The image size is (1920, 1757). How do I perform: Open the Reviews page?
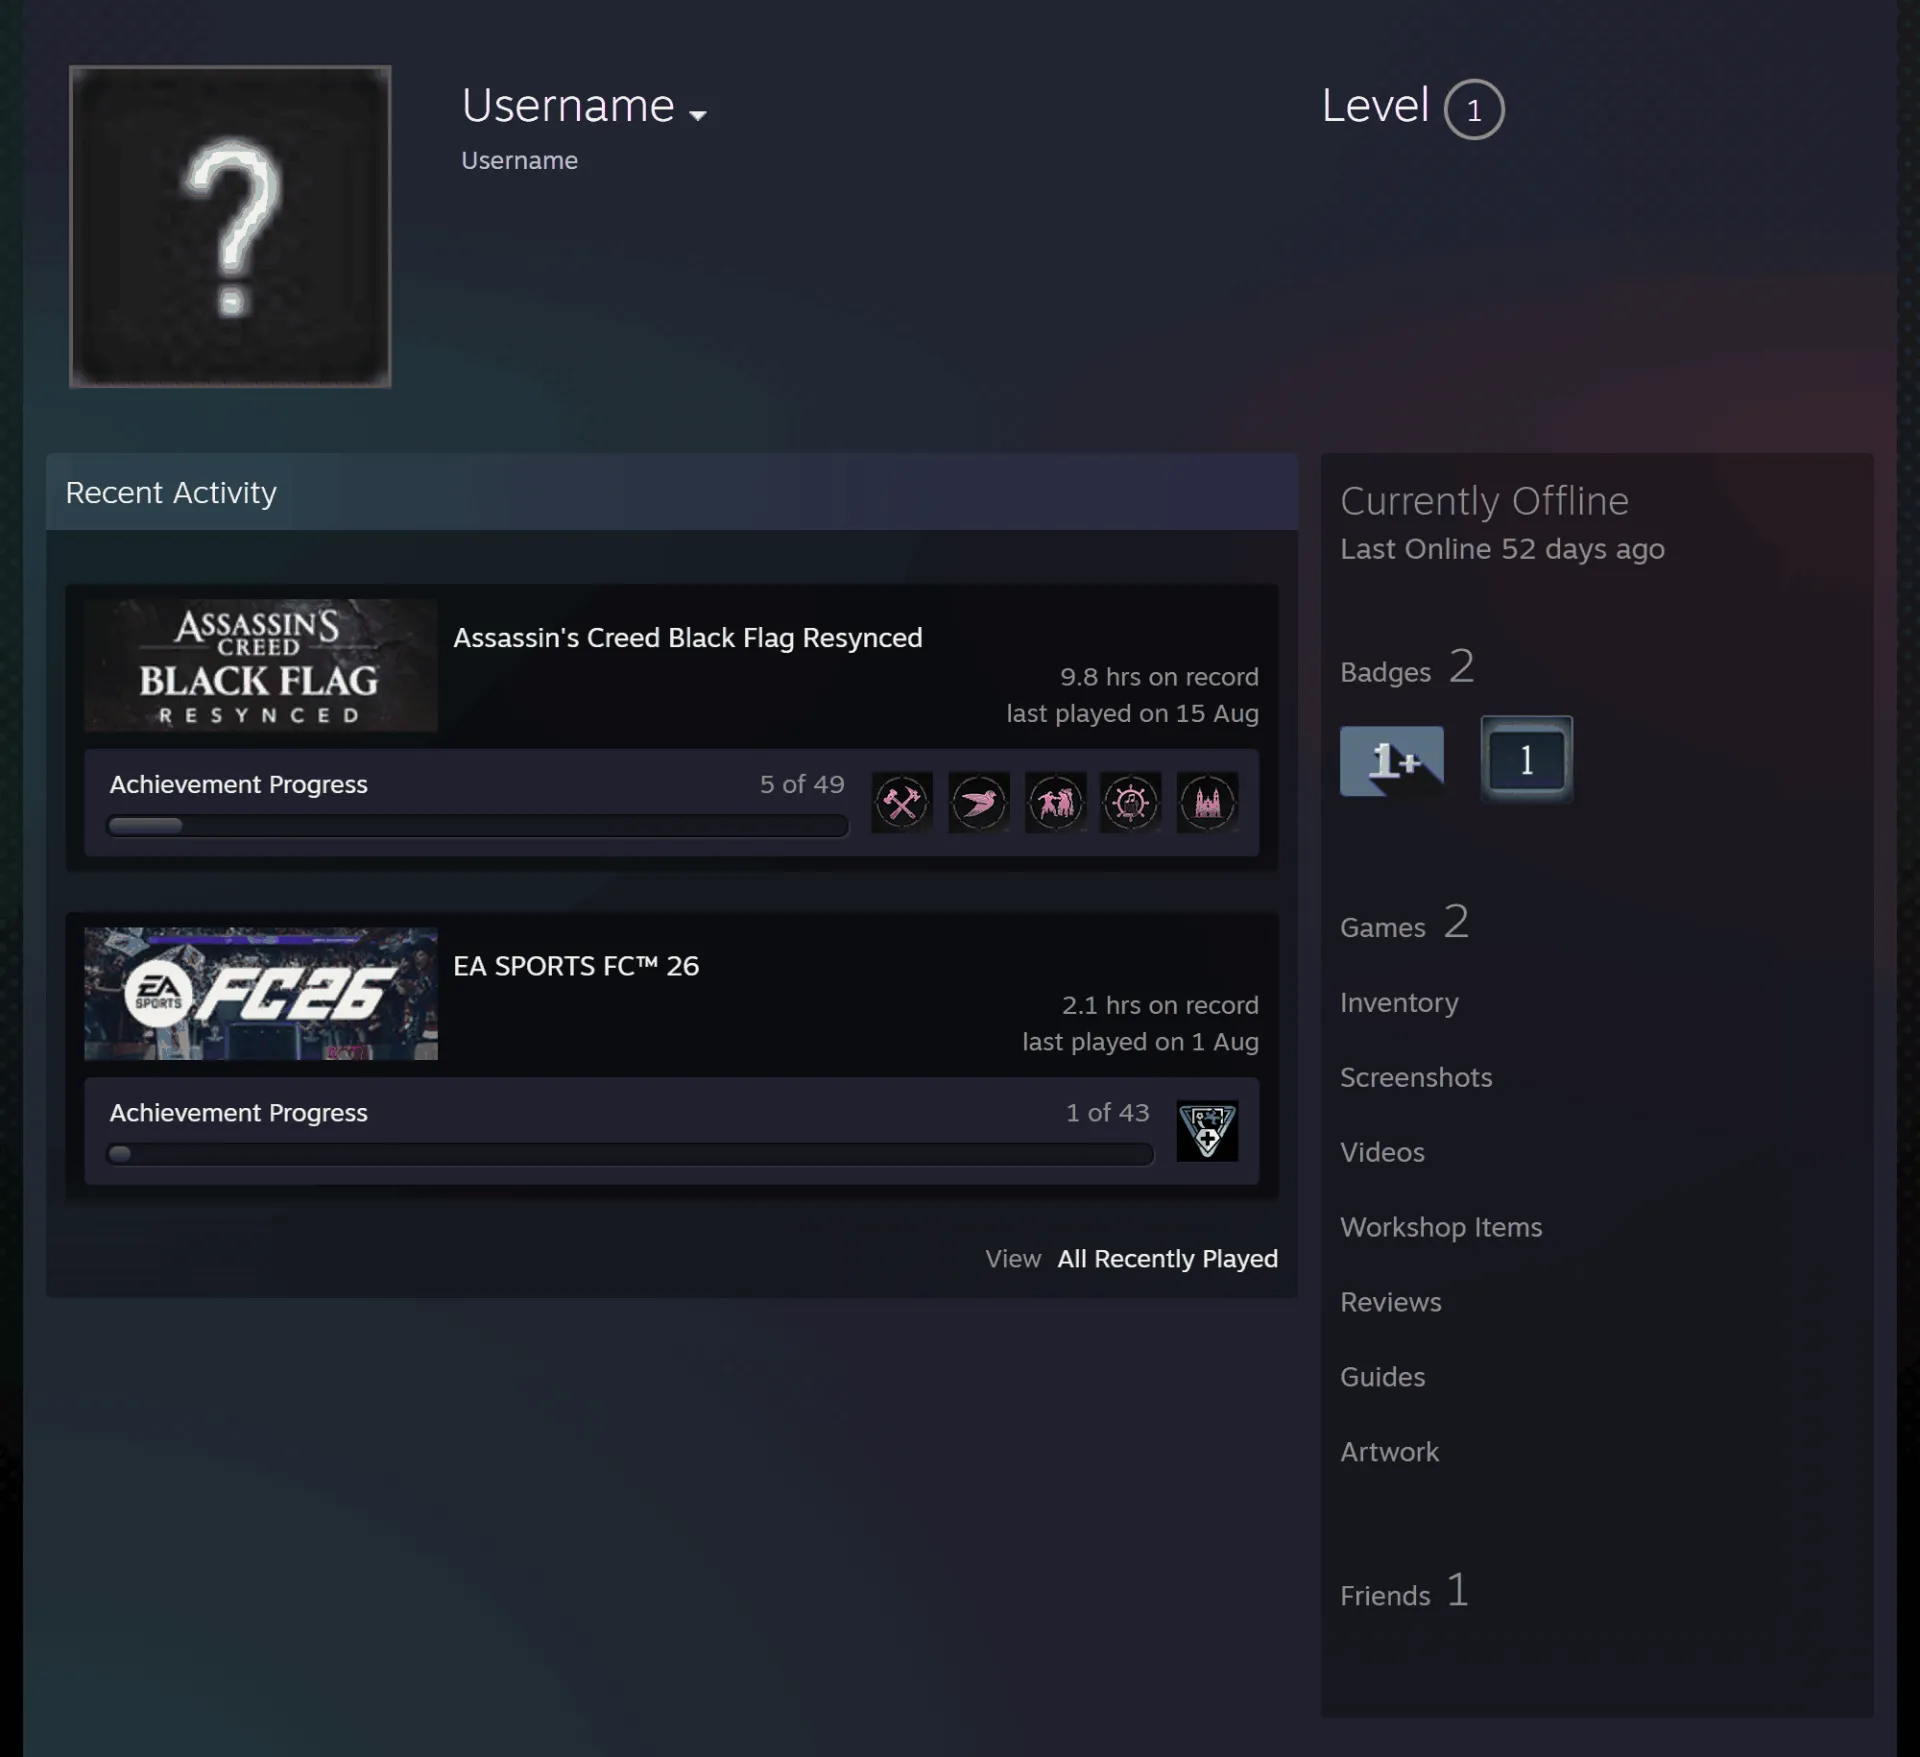1391,1302
